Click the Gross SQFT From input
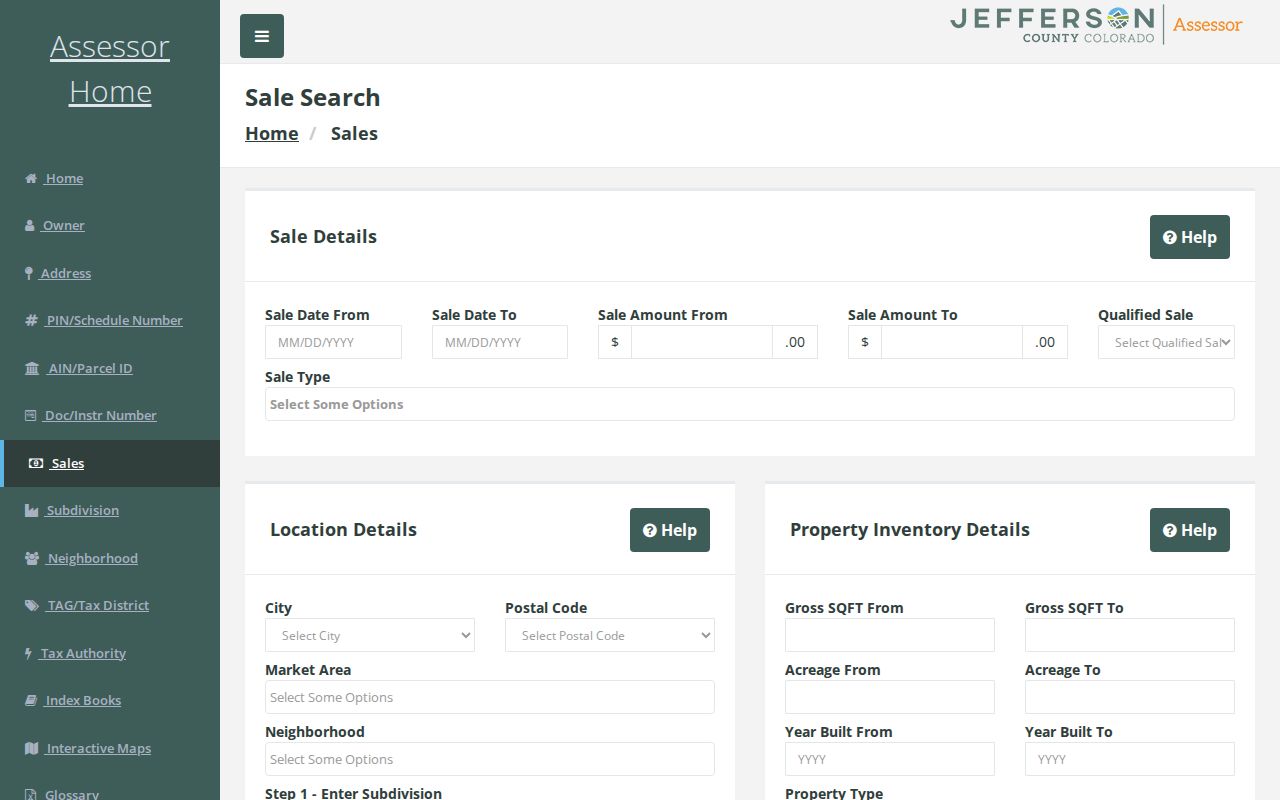Viewport: 1280px width, 800px height. tap(890, 635)
